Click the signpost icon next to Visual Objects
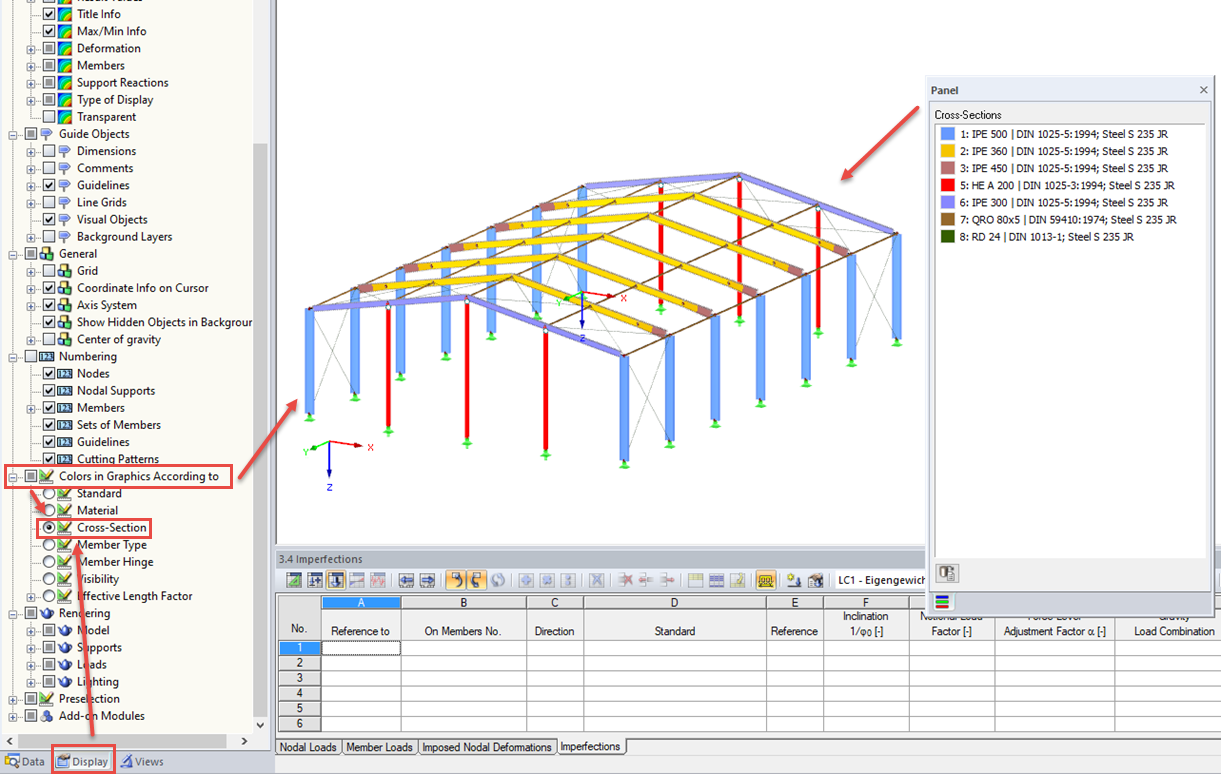Screen dimensions: 1221x774 coord(66,219)
